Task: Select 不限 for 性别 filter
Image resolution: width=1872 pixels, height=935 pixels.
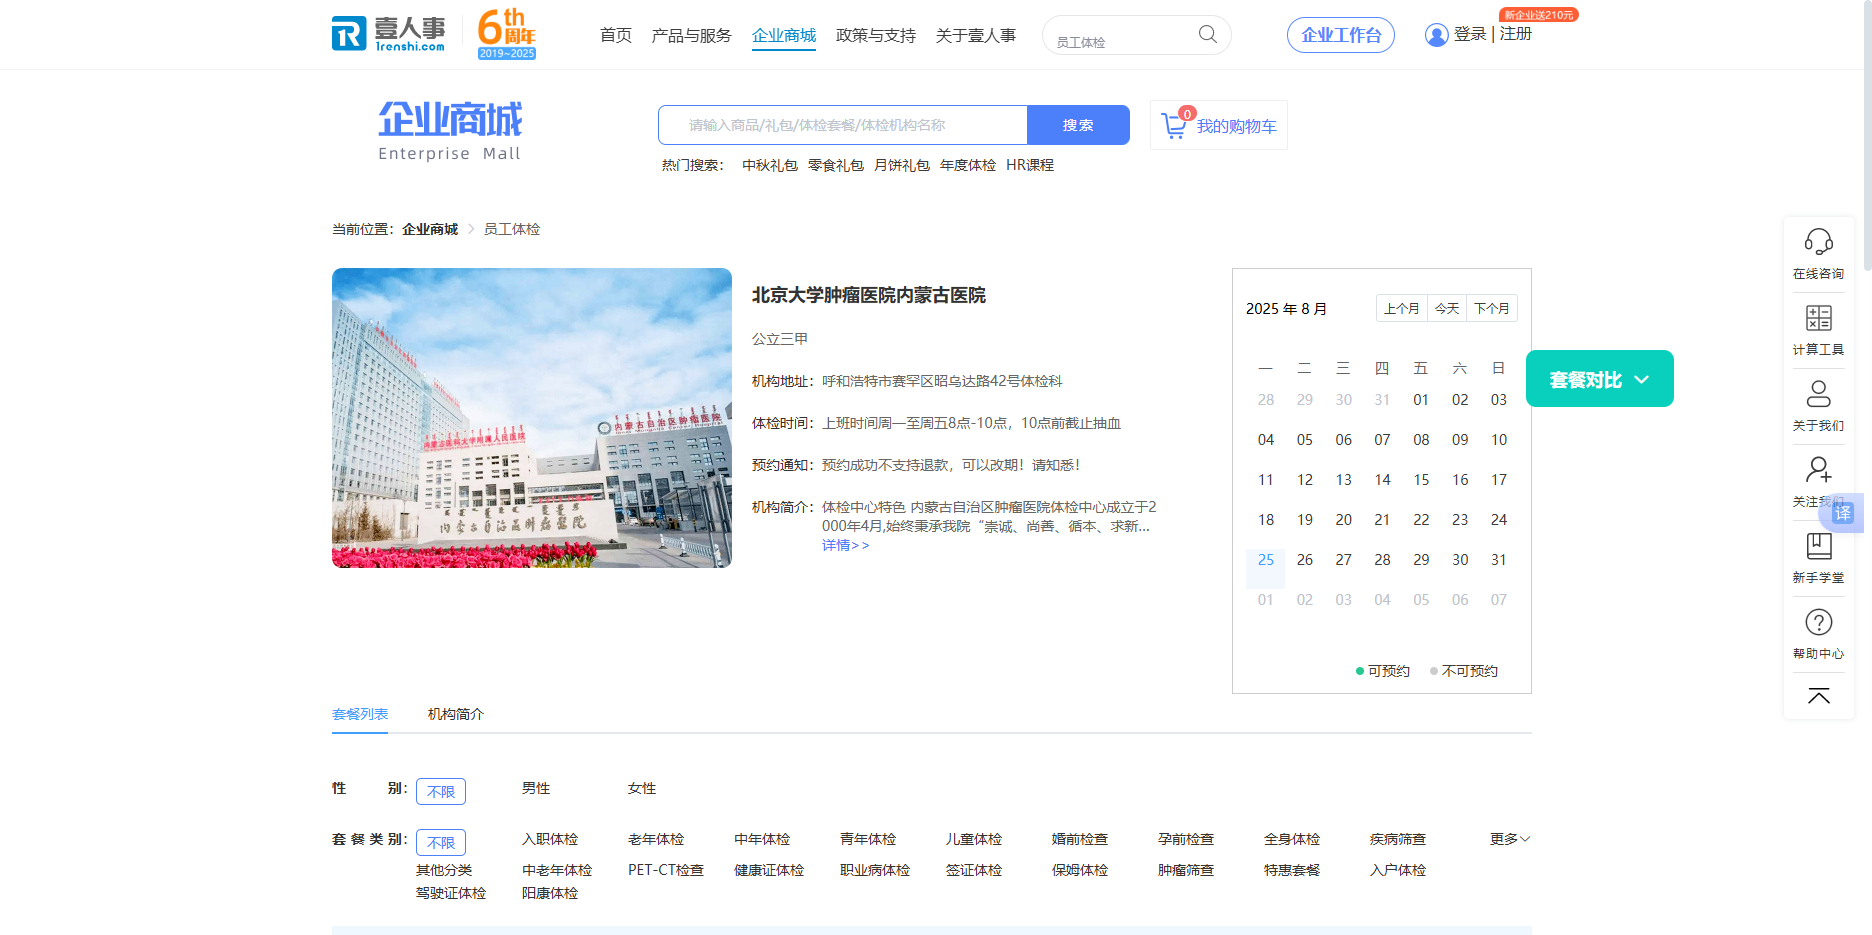Action: point(441,791)
